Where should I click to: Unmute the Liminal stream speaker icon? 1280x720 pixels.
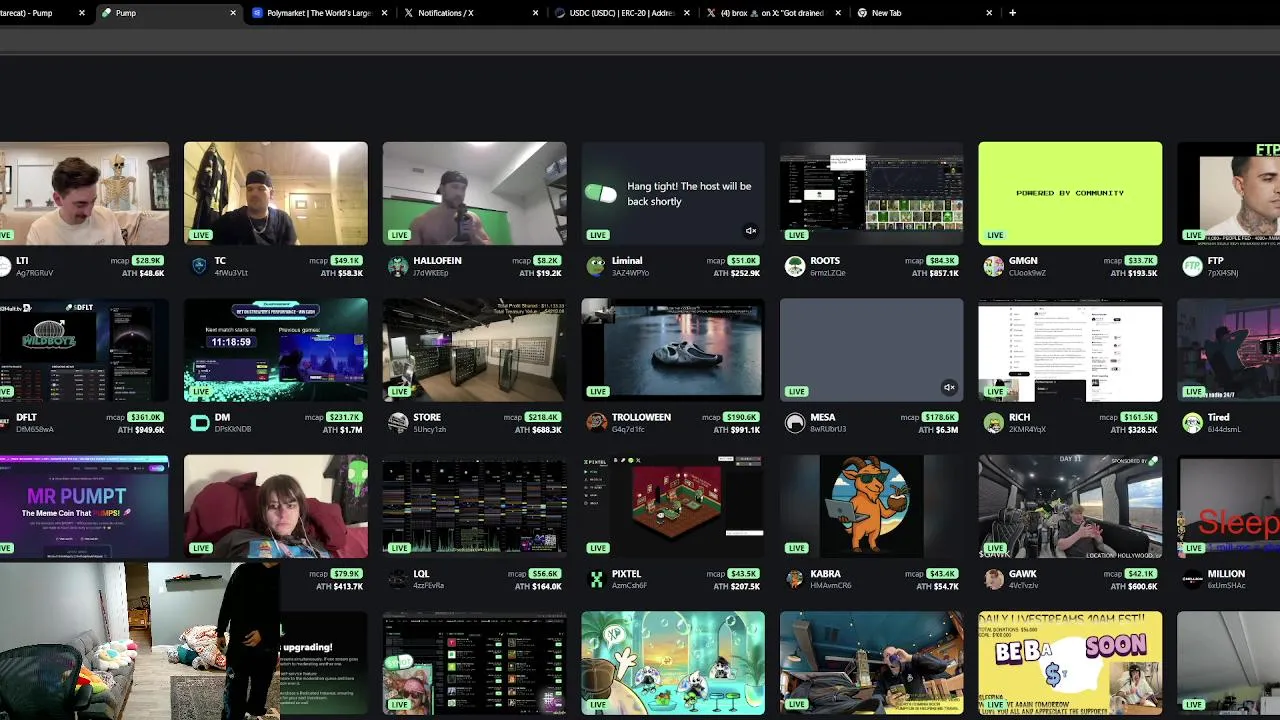[750, 231]
